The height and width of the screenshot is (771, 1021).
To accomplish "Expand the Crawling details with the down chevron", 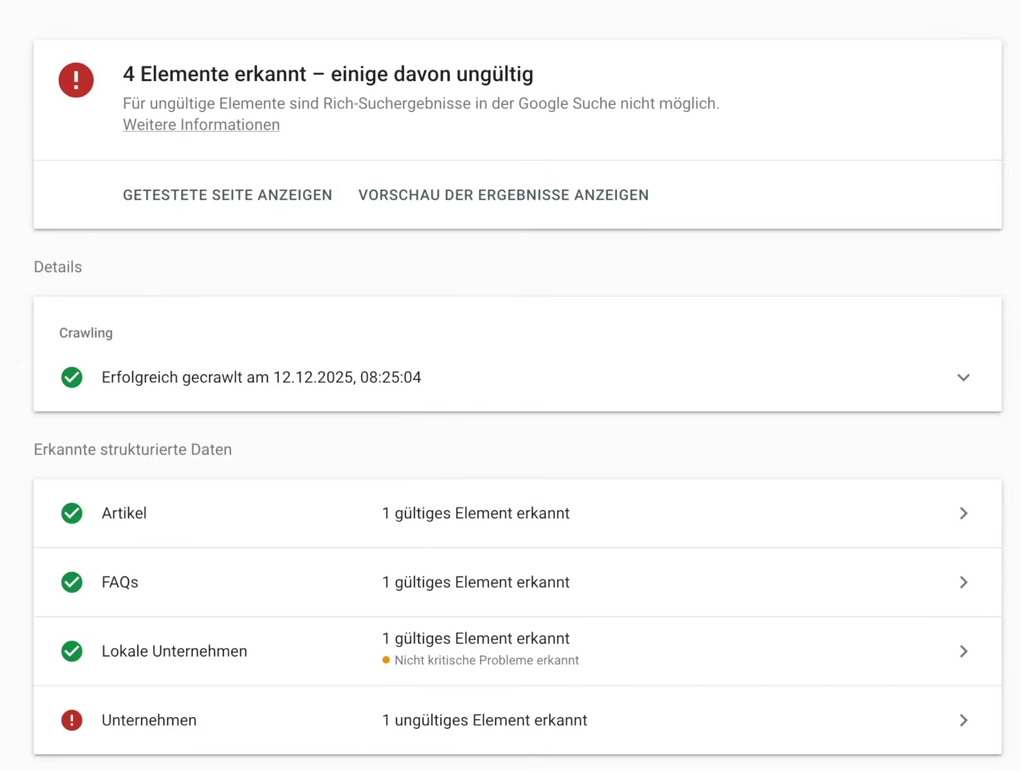I will (x=963, y=377).
